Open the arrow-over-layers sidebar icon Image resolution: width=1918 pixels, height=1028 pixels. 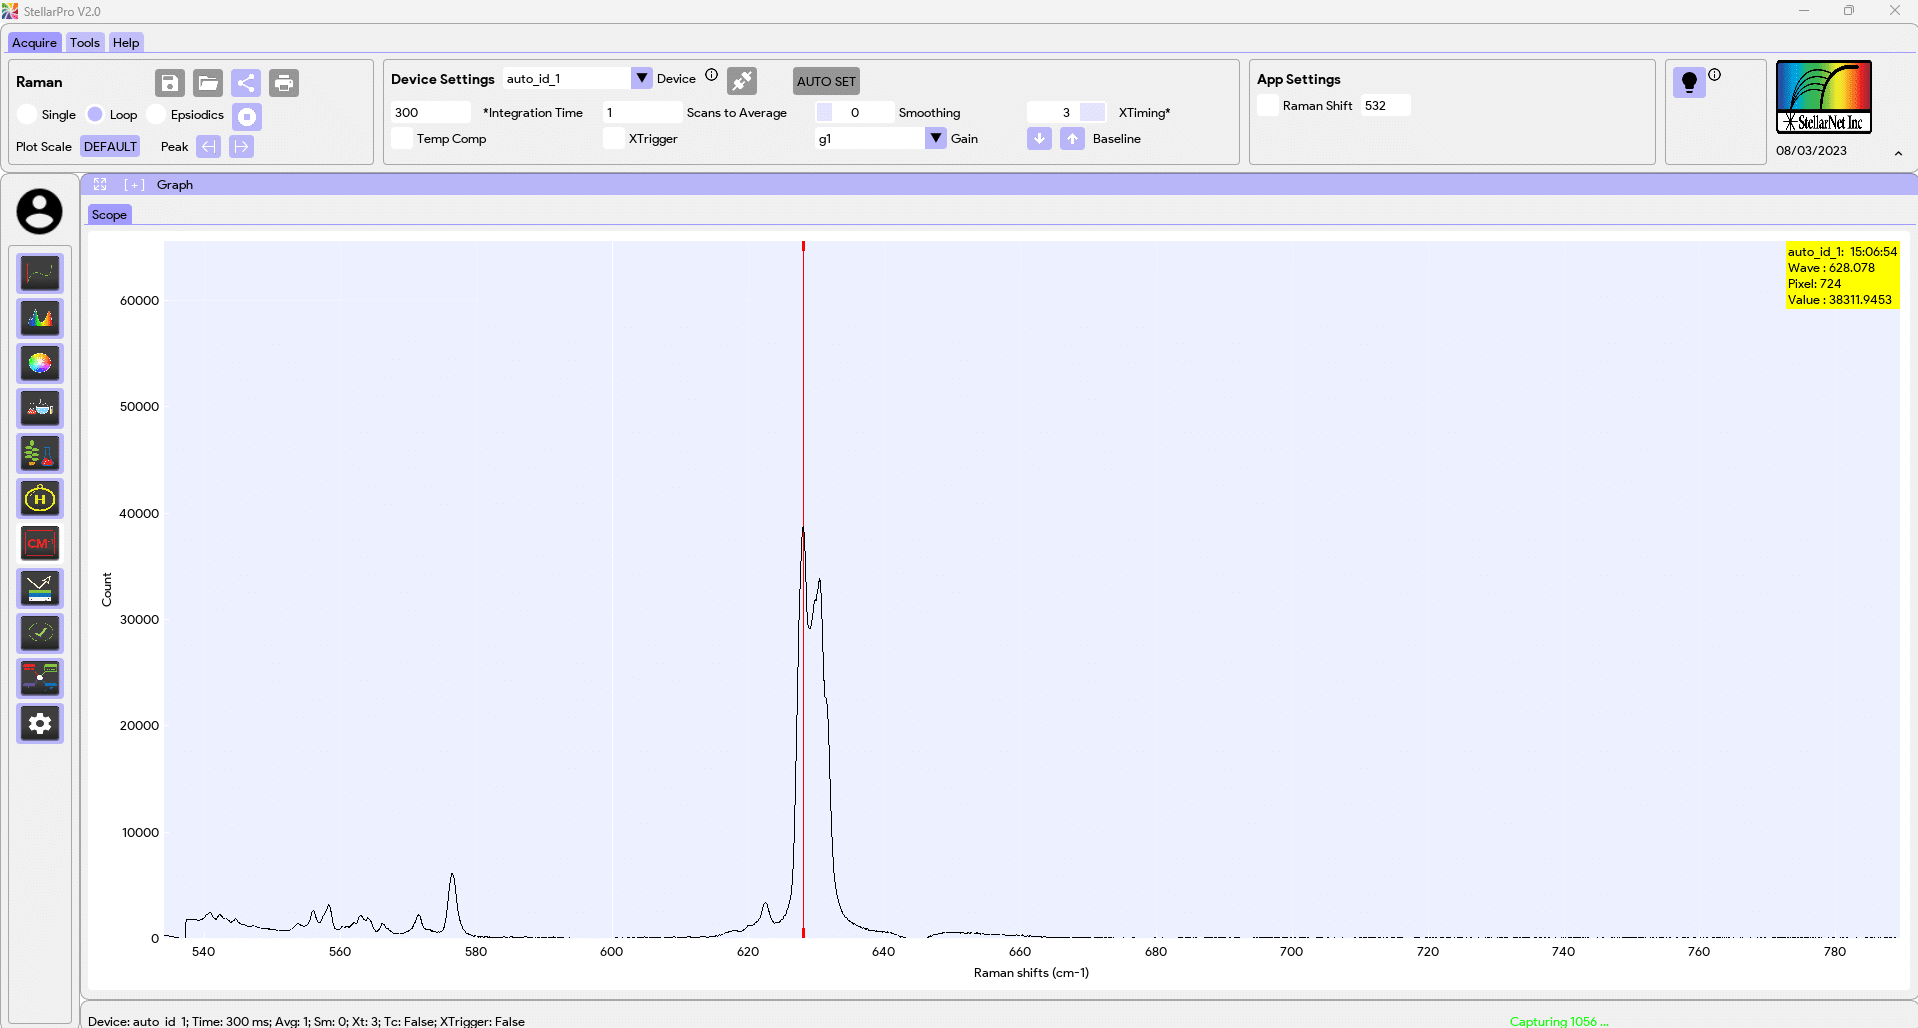pos(40,588)
